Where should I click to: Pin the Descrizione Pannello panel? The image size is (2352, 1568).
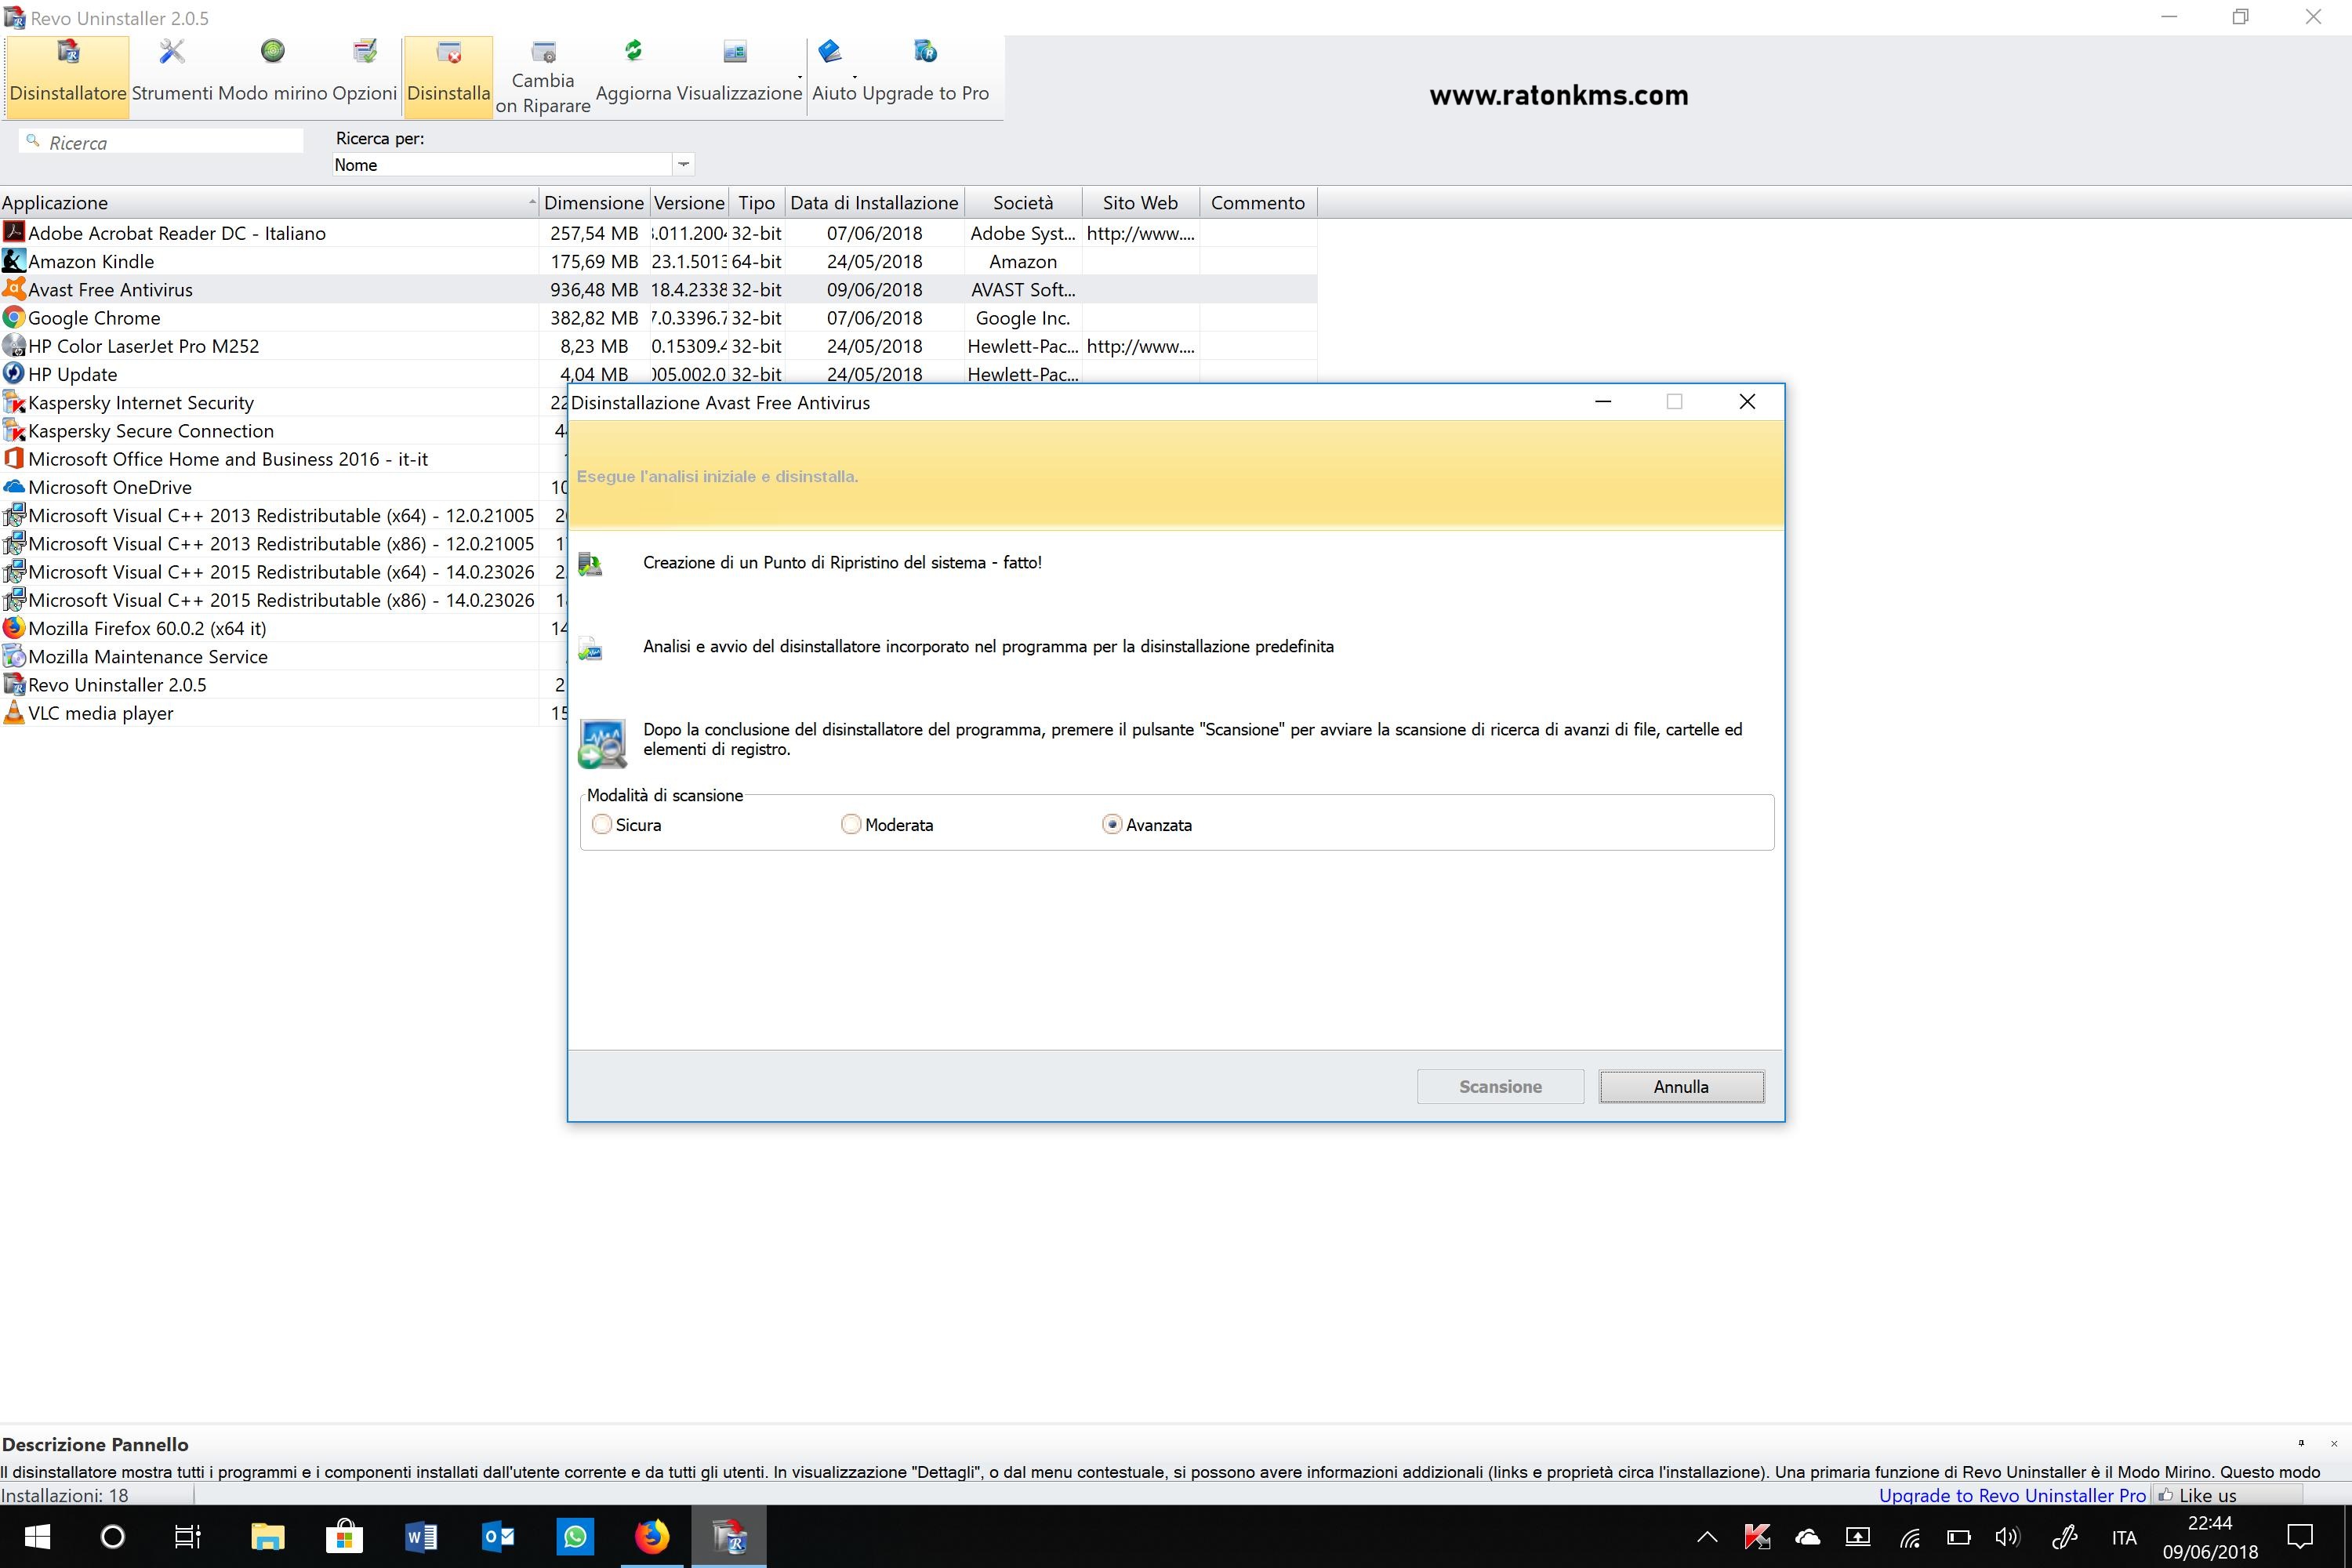point(2301,1443)
